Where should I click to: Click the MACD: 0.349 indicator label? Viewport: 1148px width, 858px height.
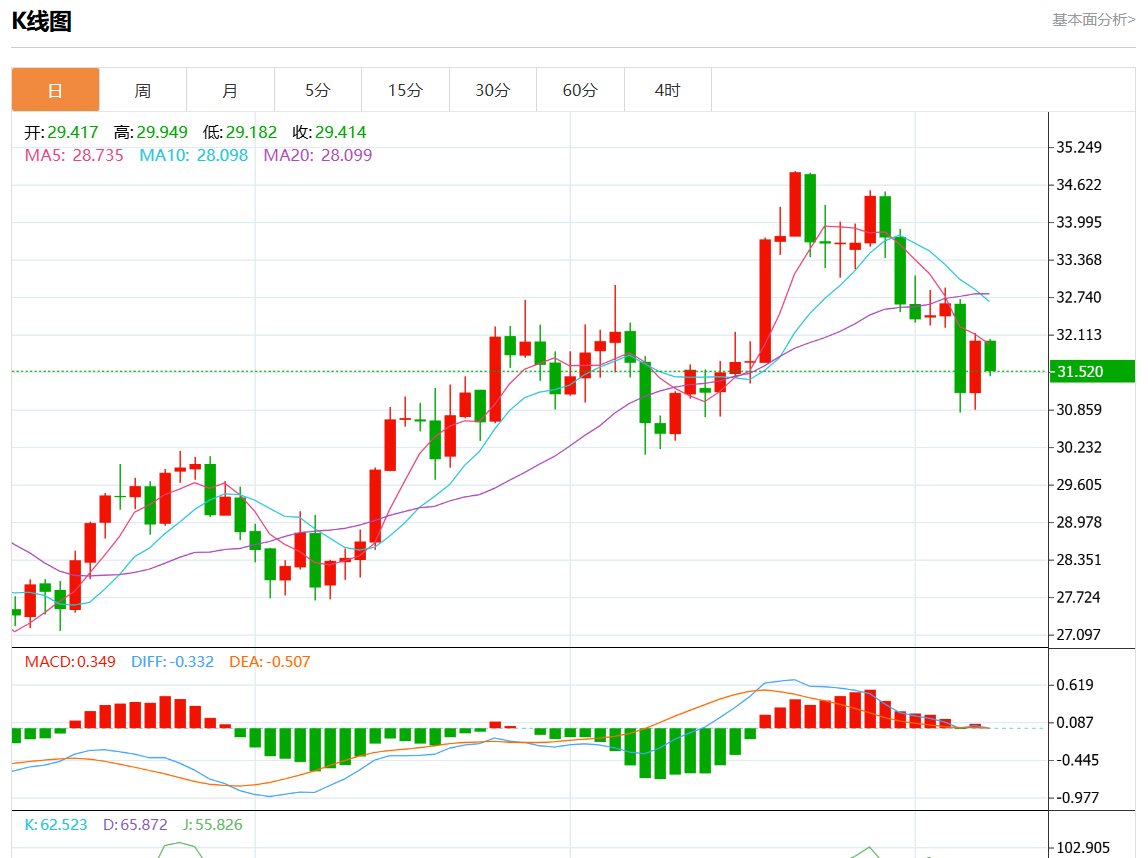70,662
